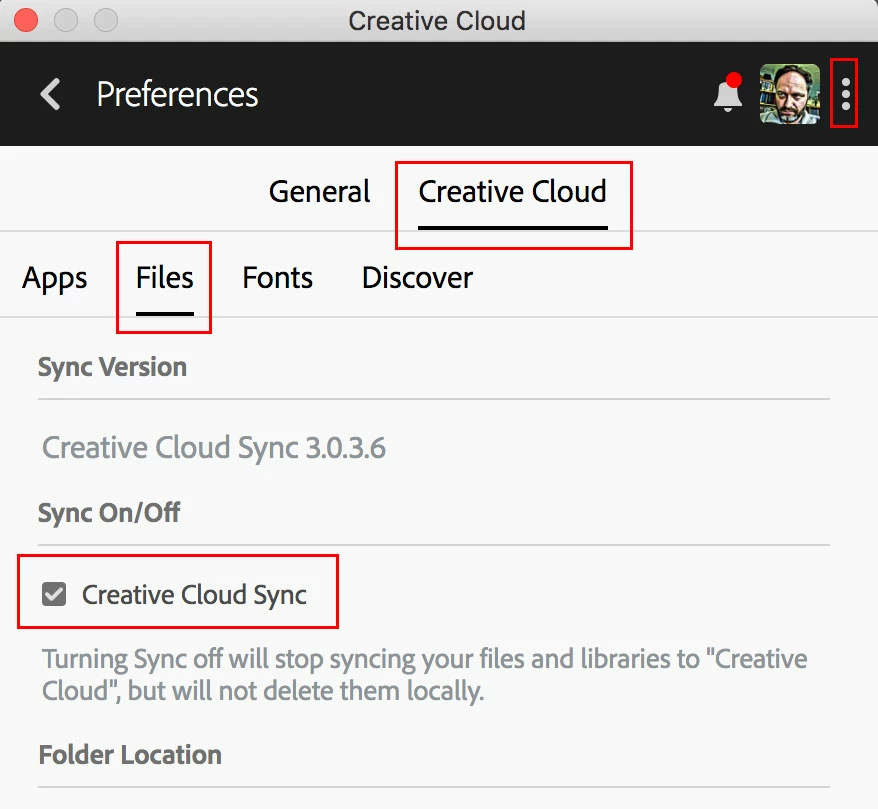Open the Files sub-tab
The image size is (878, 809).
pyautogui.click(x=165, y=278)
